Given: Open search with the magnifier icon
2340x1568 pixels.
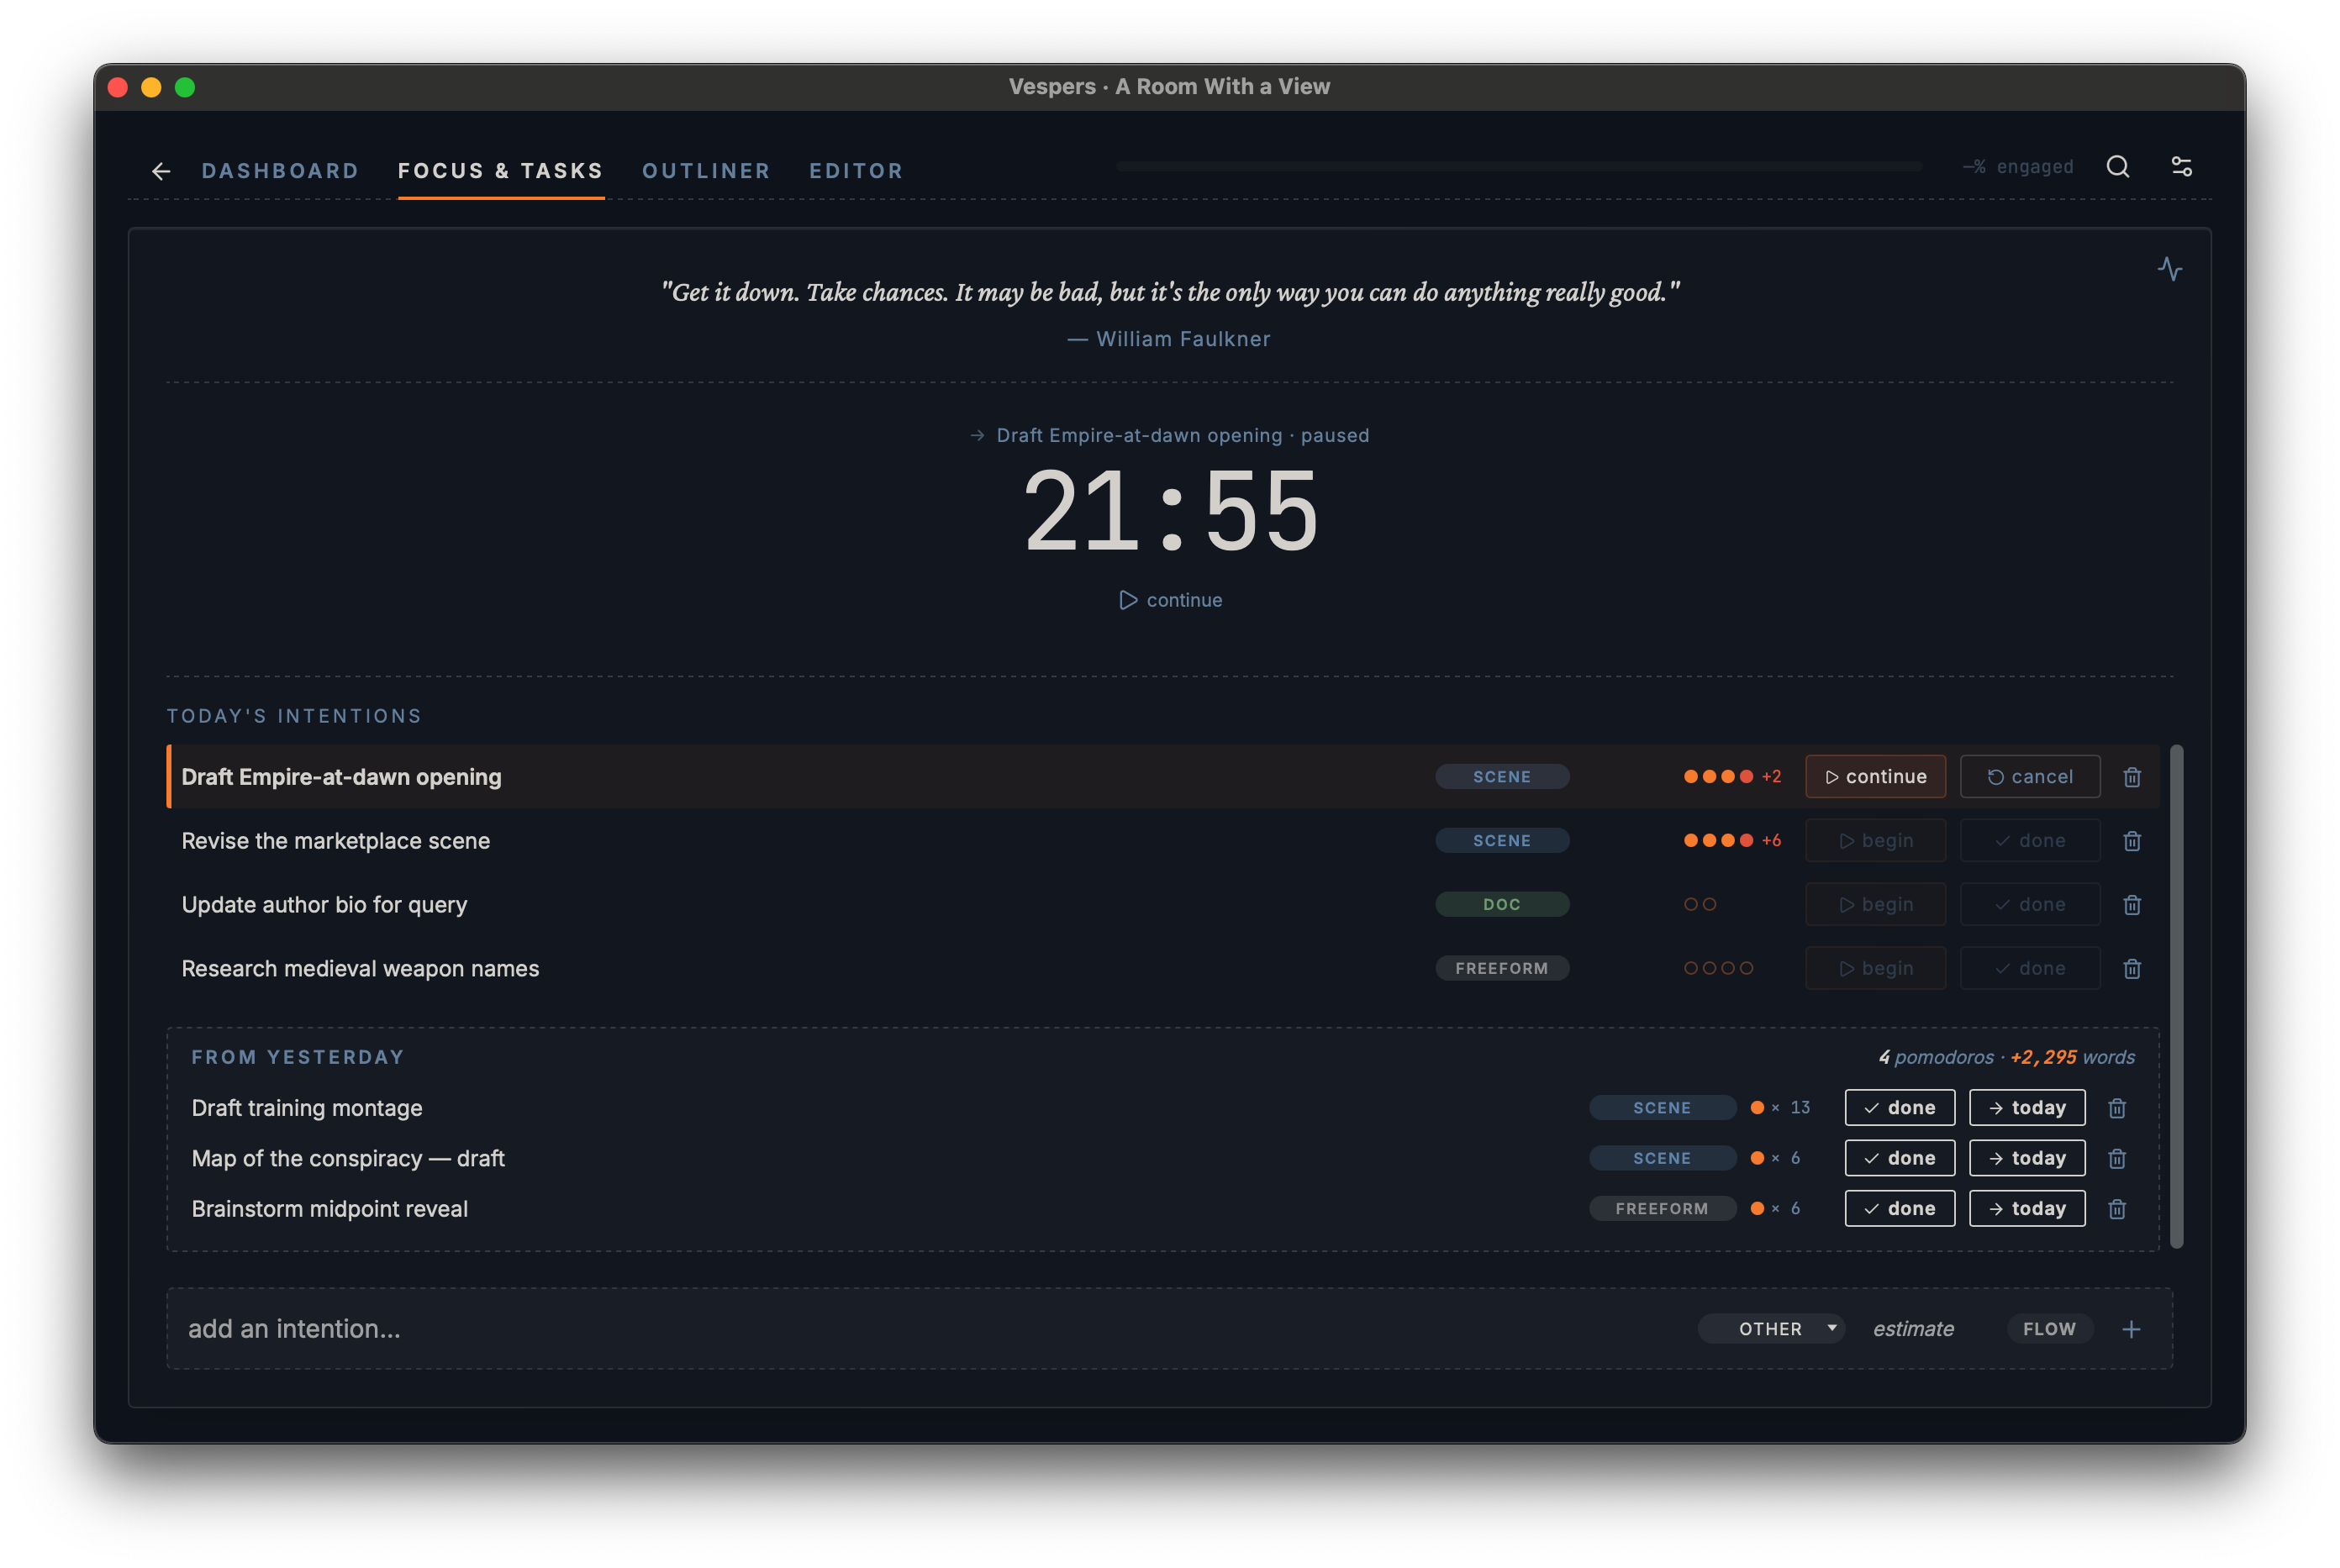Looking at the screenshot, I should click(2117, 166).
